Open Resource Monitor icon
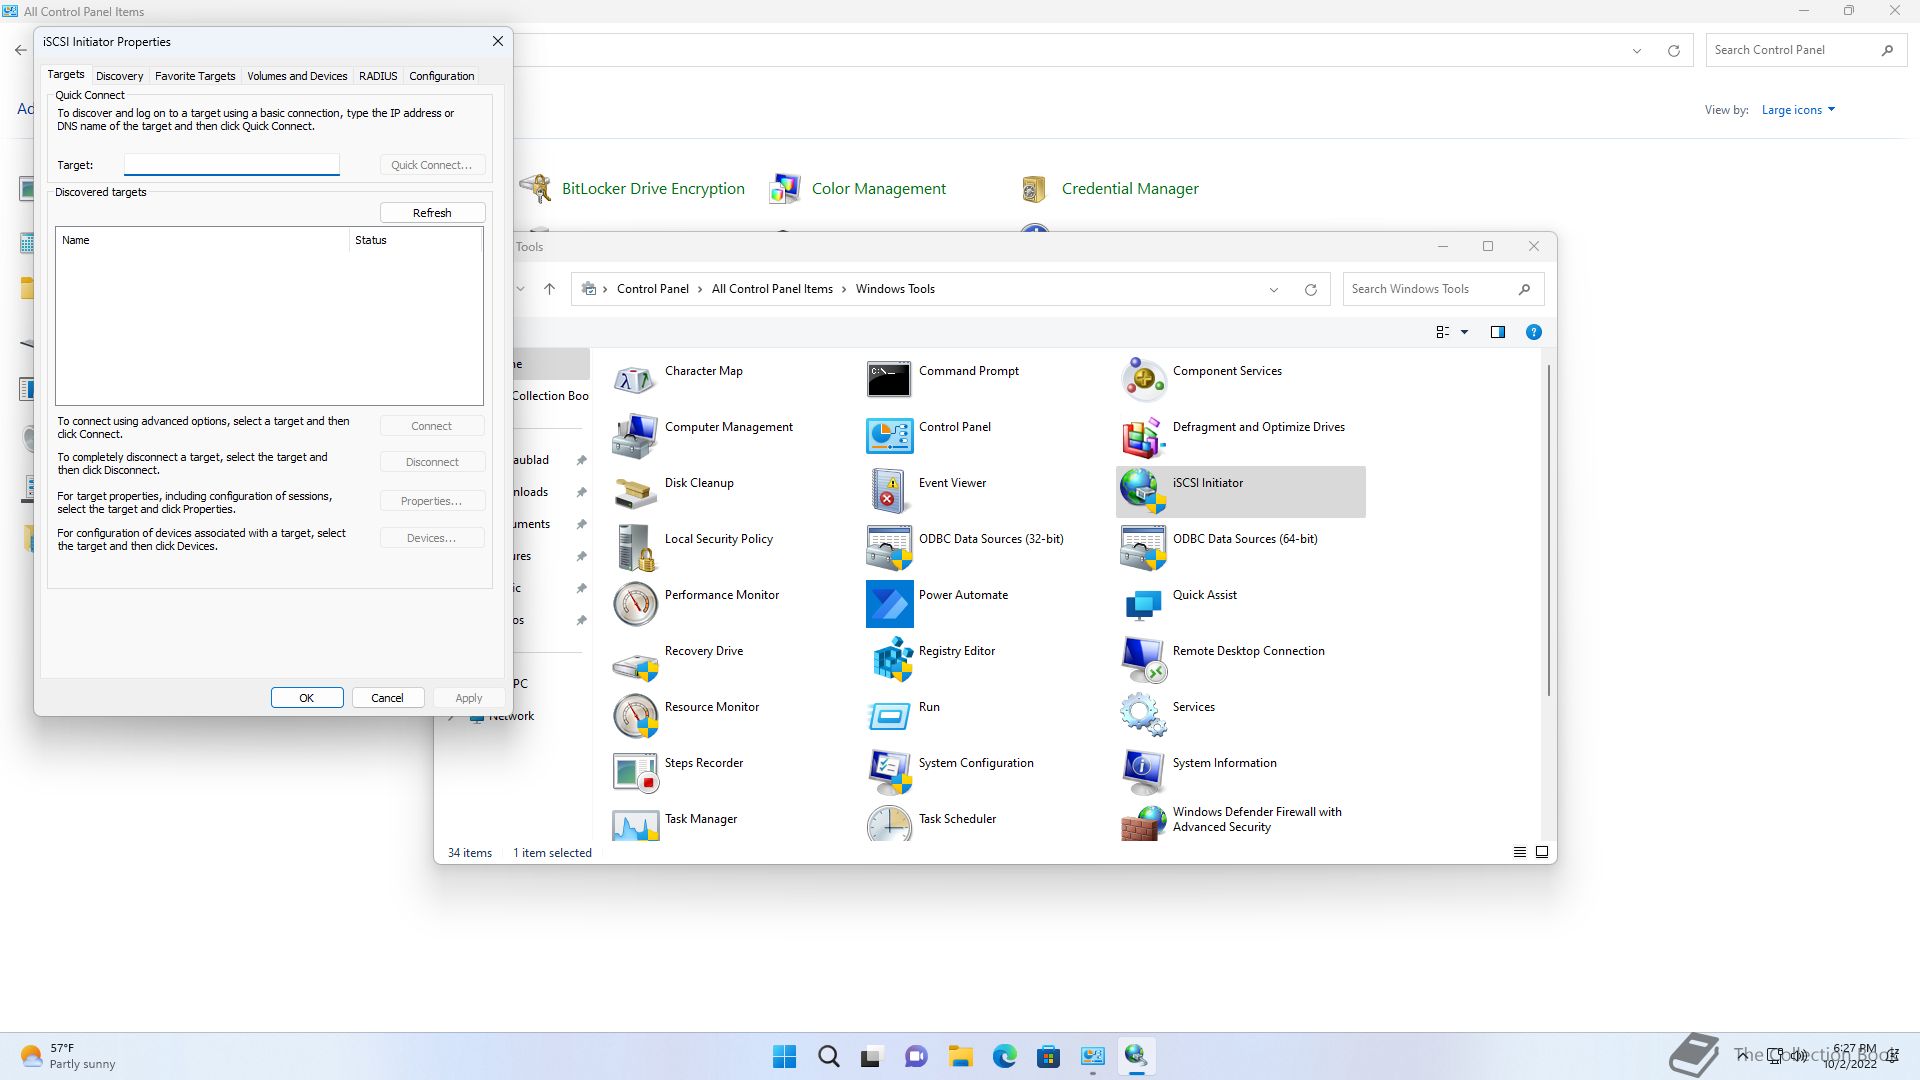This screenshot has height=1080, width=1920. pos(635,715)
